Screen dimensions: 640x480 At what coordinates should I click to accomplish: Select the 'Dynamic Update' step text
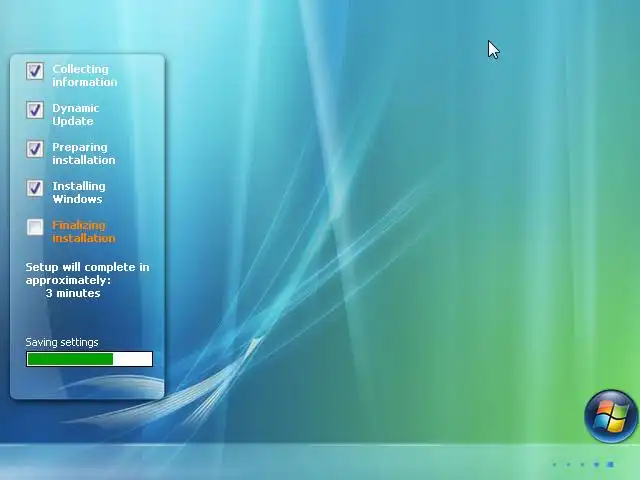click(76, 115)
